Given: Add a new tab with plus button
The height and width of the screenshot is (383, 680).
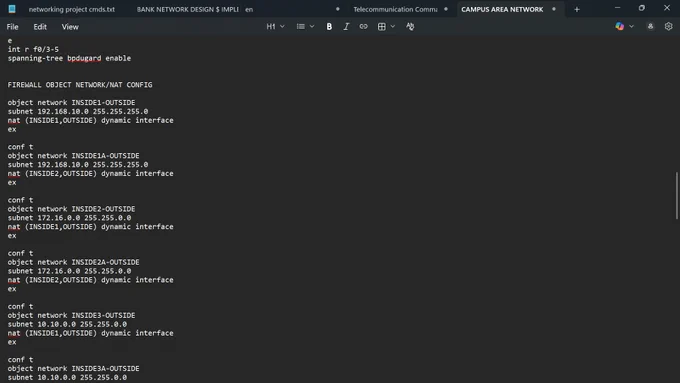Looking at the screenshot, I should click(x=577, y=9).
